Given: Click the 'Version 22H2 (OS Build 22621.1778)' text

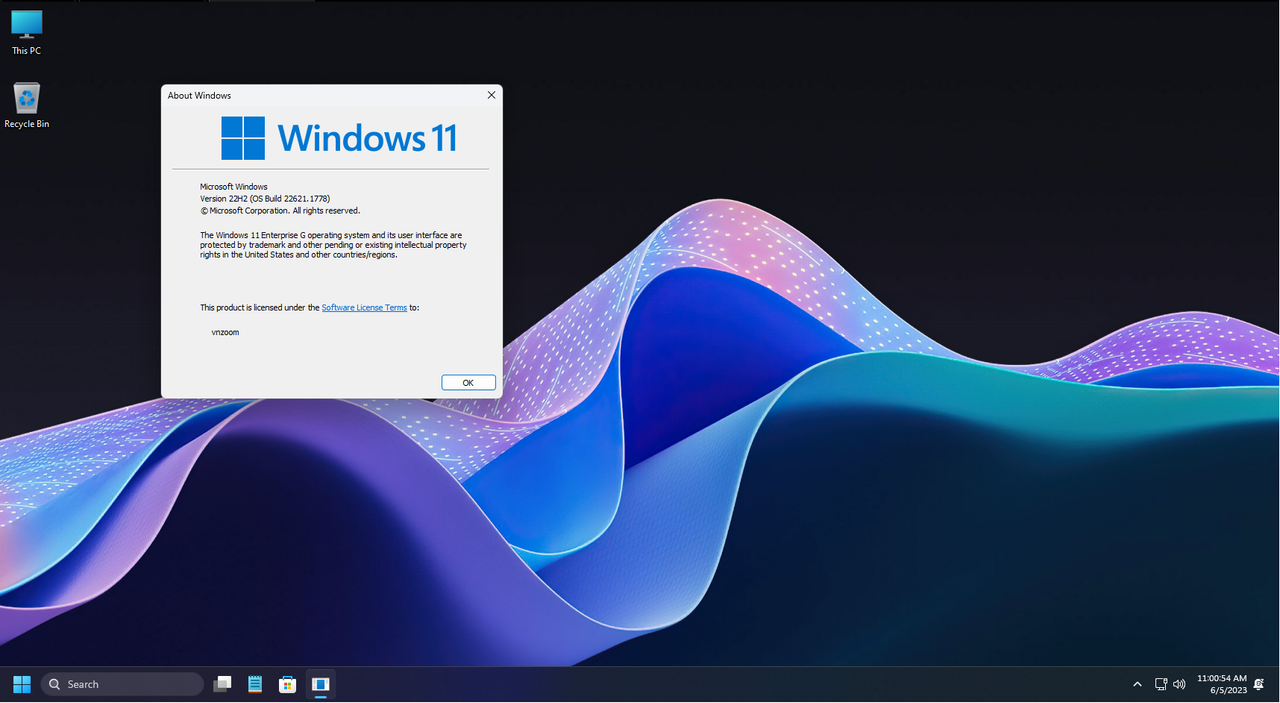Looking at the screenshot, I should point(265,199).
